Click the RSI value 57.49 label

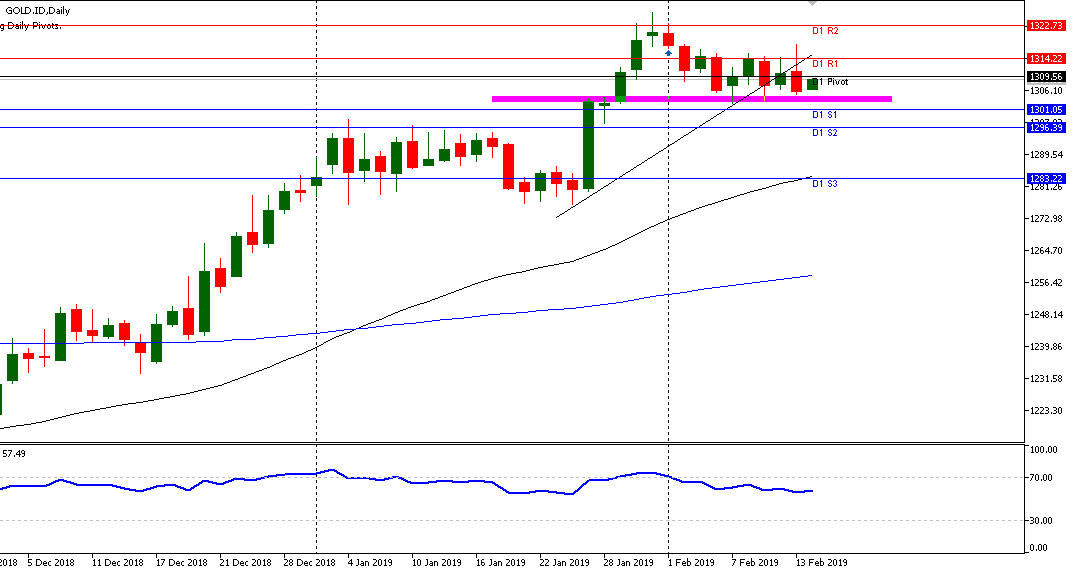click(14, 453)
